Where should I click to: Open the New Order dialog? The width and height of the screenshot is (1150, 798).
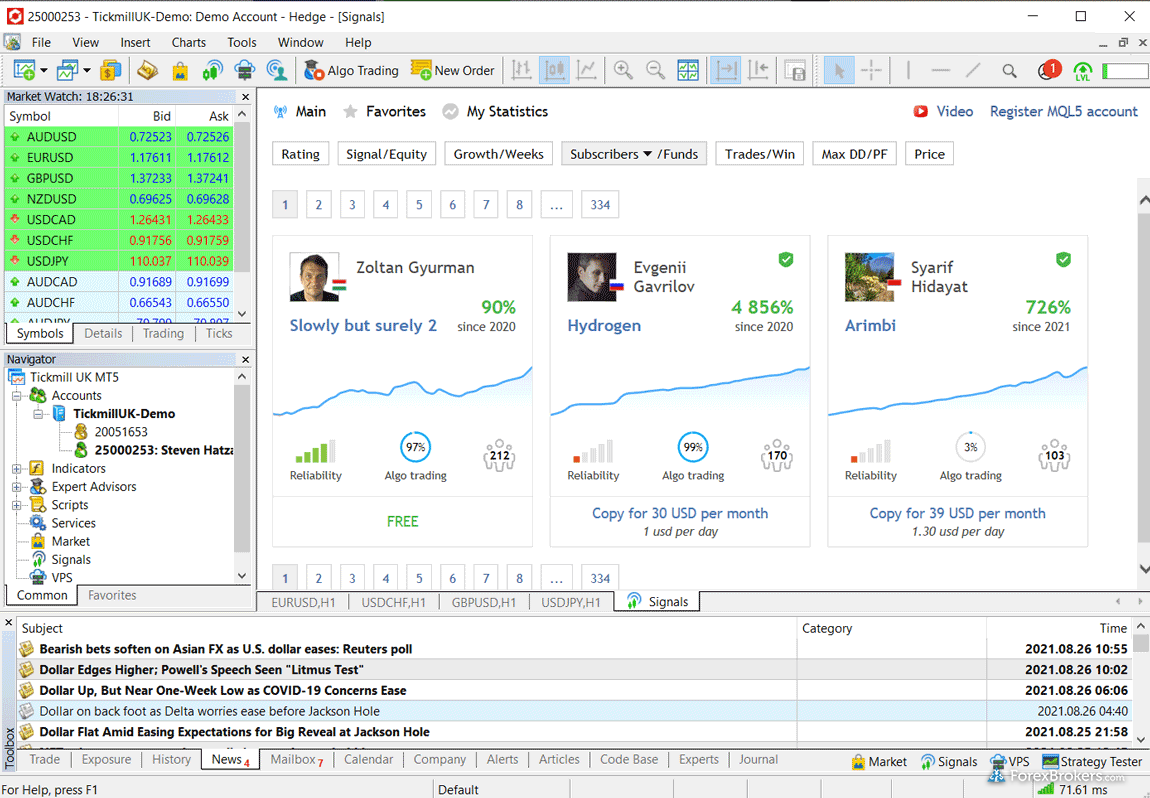(x=453, y=70)
